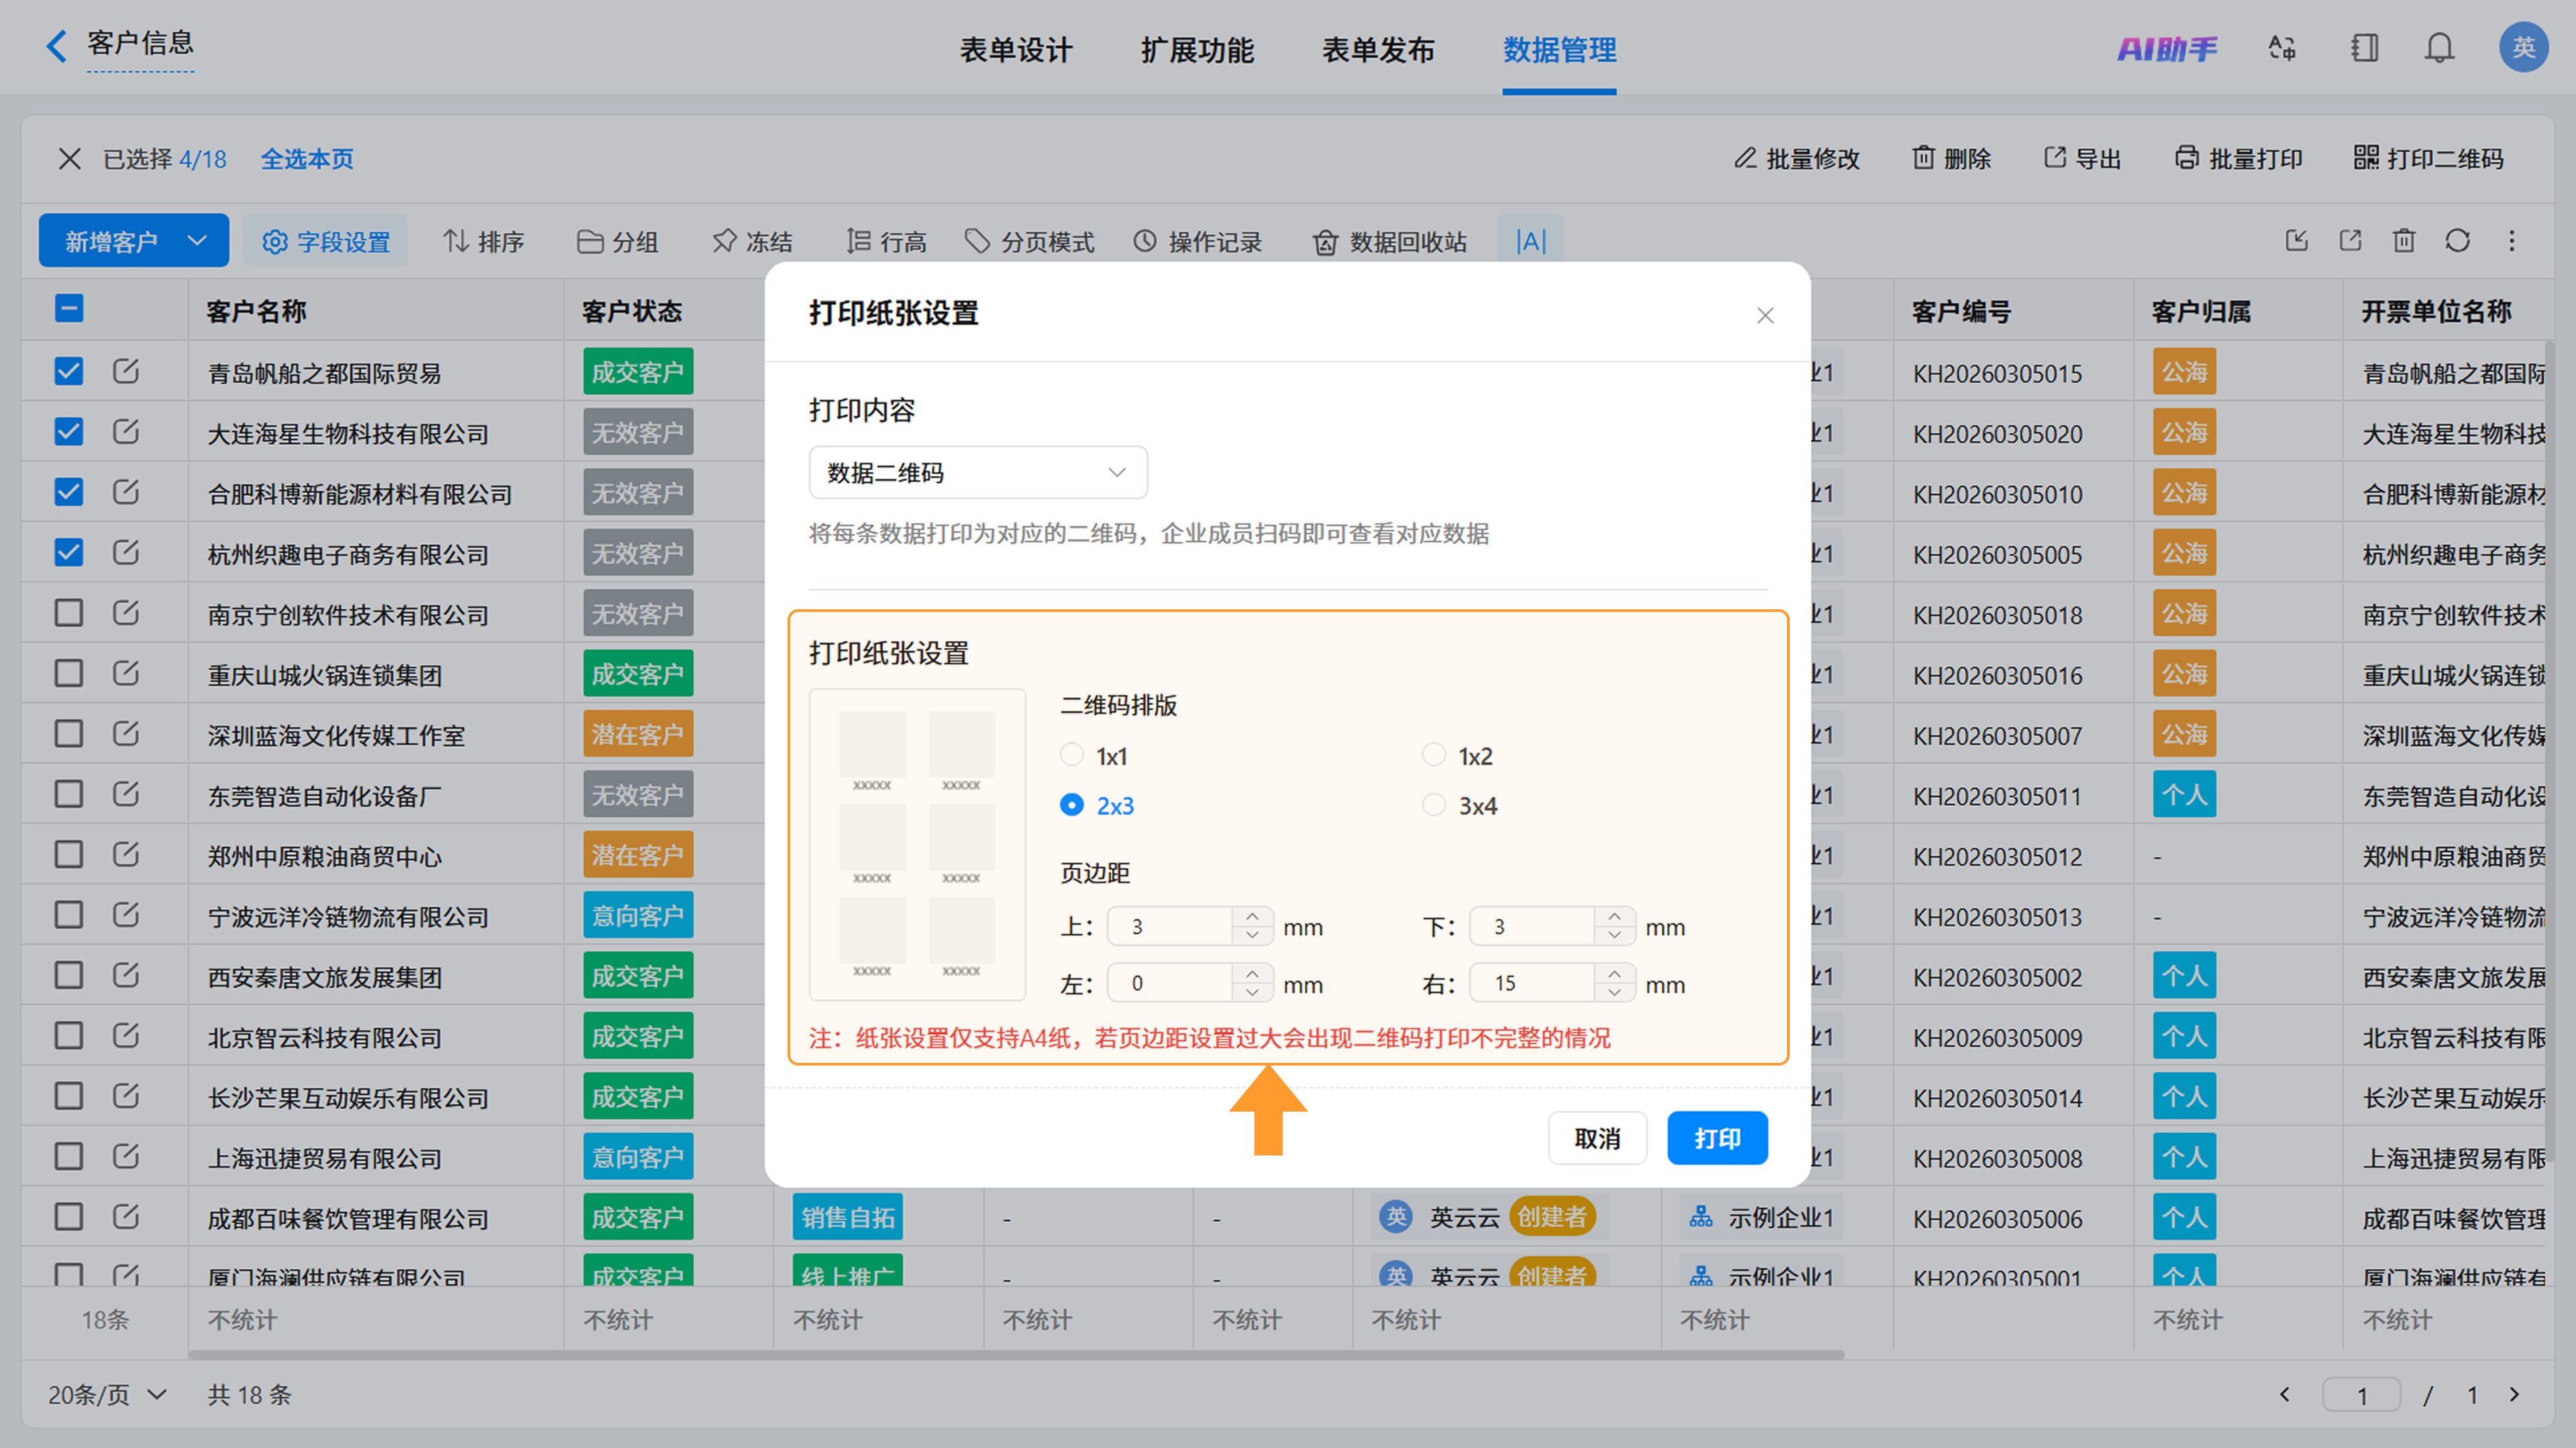Click the import icon in table toolbar
2576x1448 pixels.
(2297, 241)
